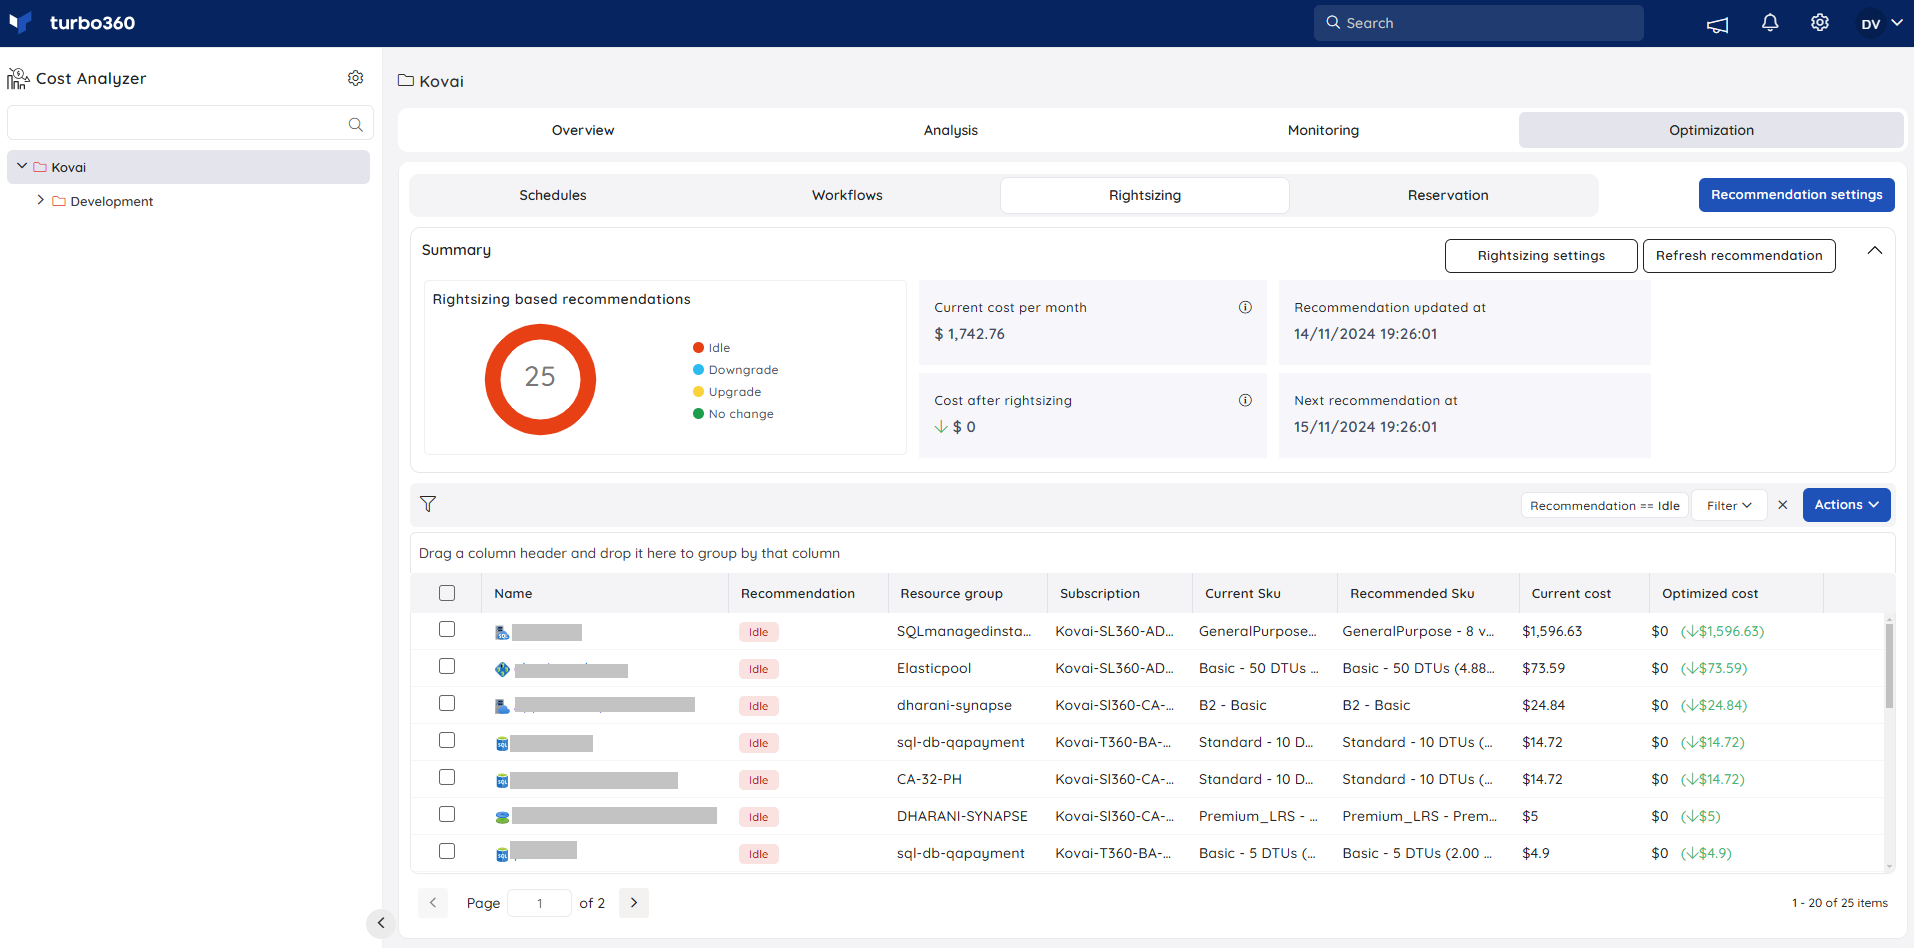Open the Actions dropdown
The height and width of the screenshot is (948, 1914).
click(1846, 505)
